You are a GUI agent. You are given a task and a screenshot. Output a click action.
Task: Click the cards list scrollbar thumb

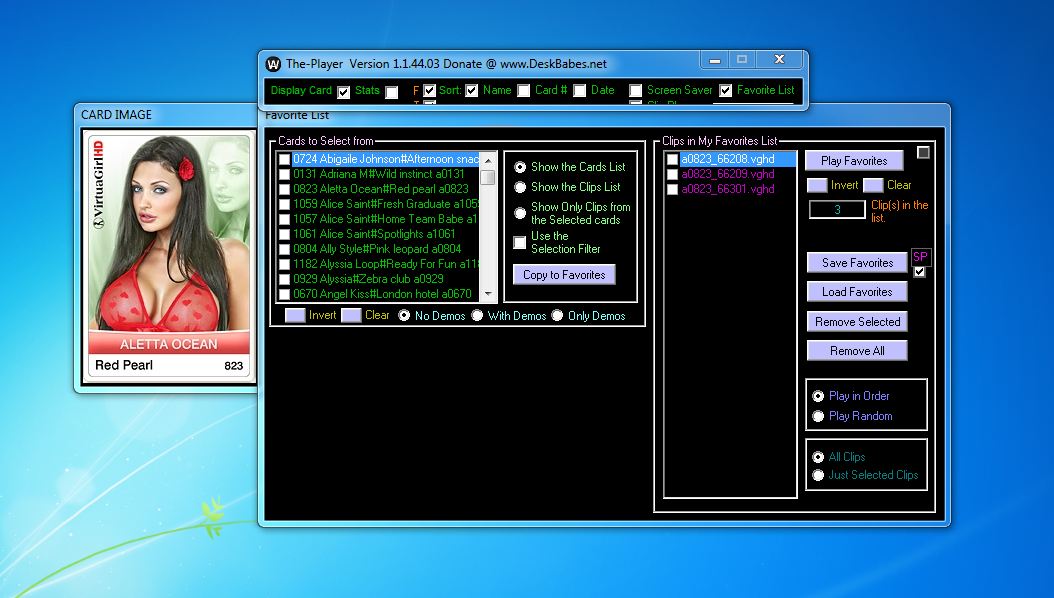[489, 177]
